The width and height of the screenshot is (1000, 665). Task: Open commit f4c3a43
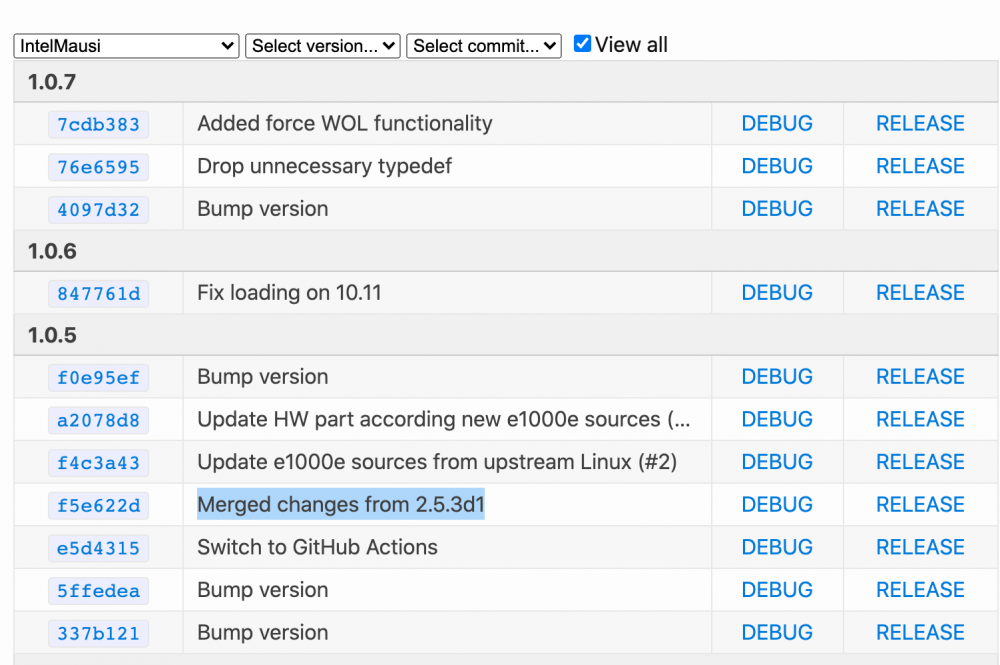click(98, 463)
